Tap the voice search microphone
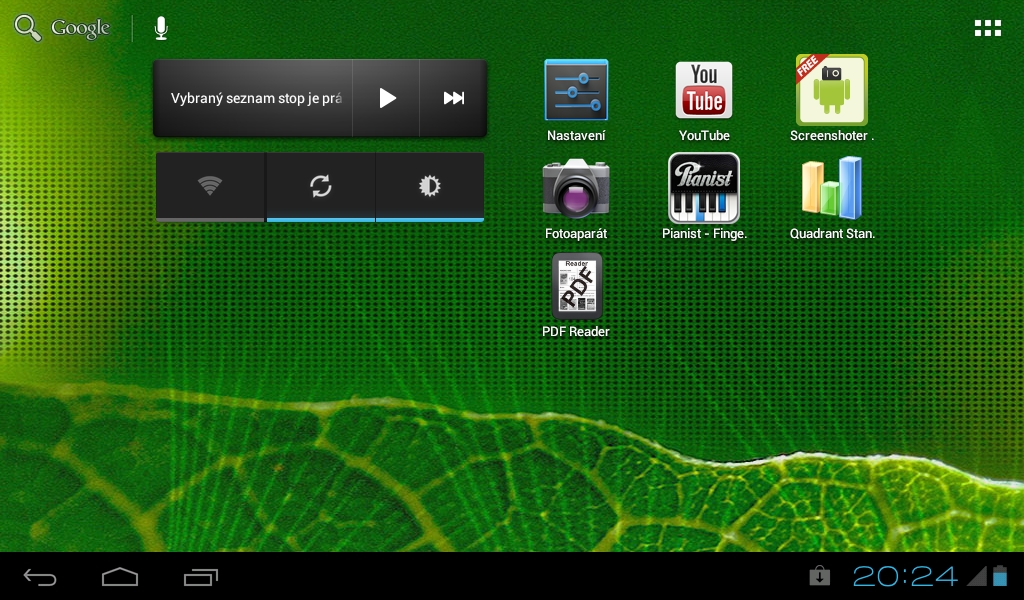 pyautogui.click(x=161, y=28)
